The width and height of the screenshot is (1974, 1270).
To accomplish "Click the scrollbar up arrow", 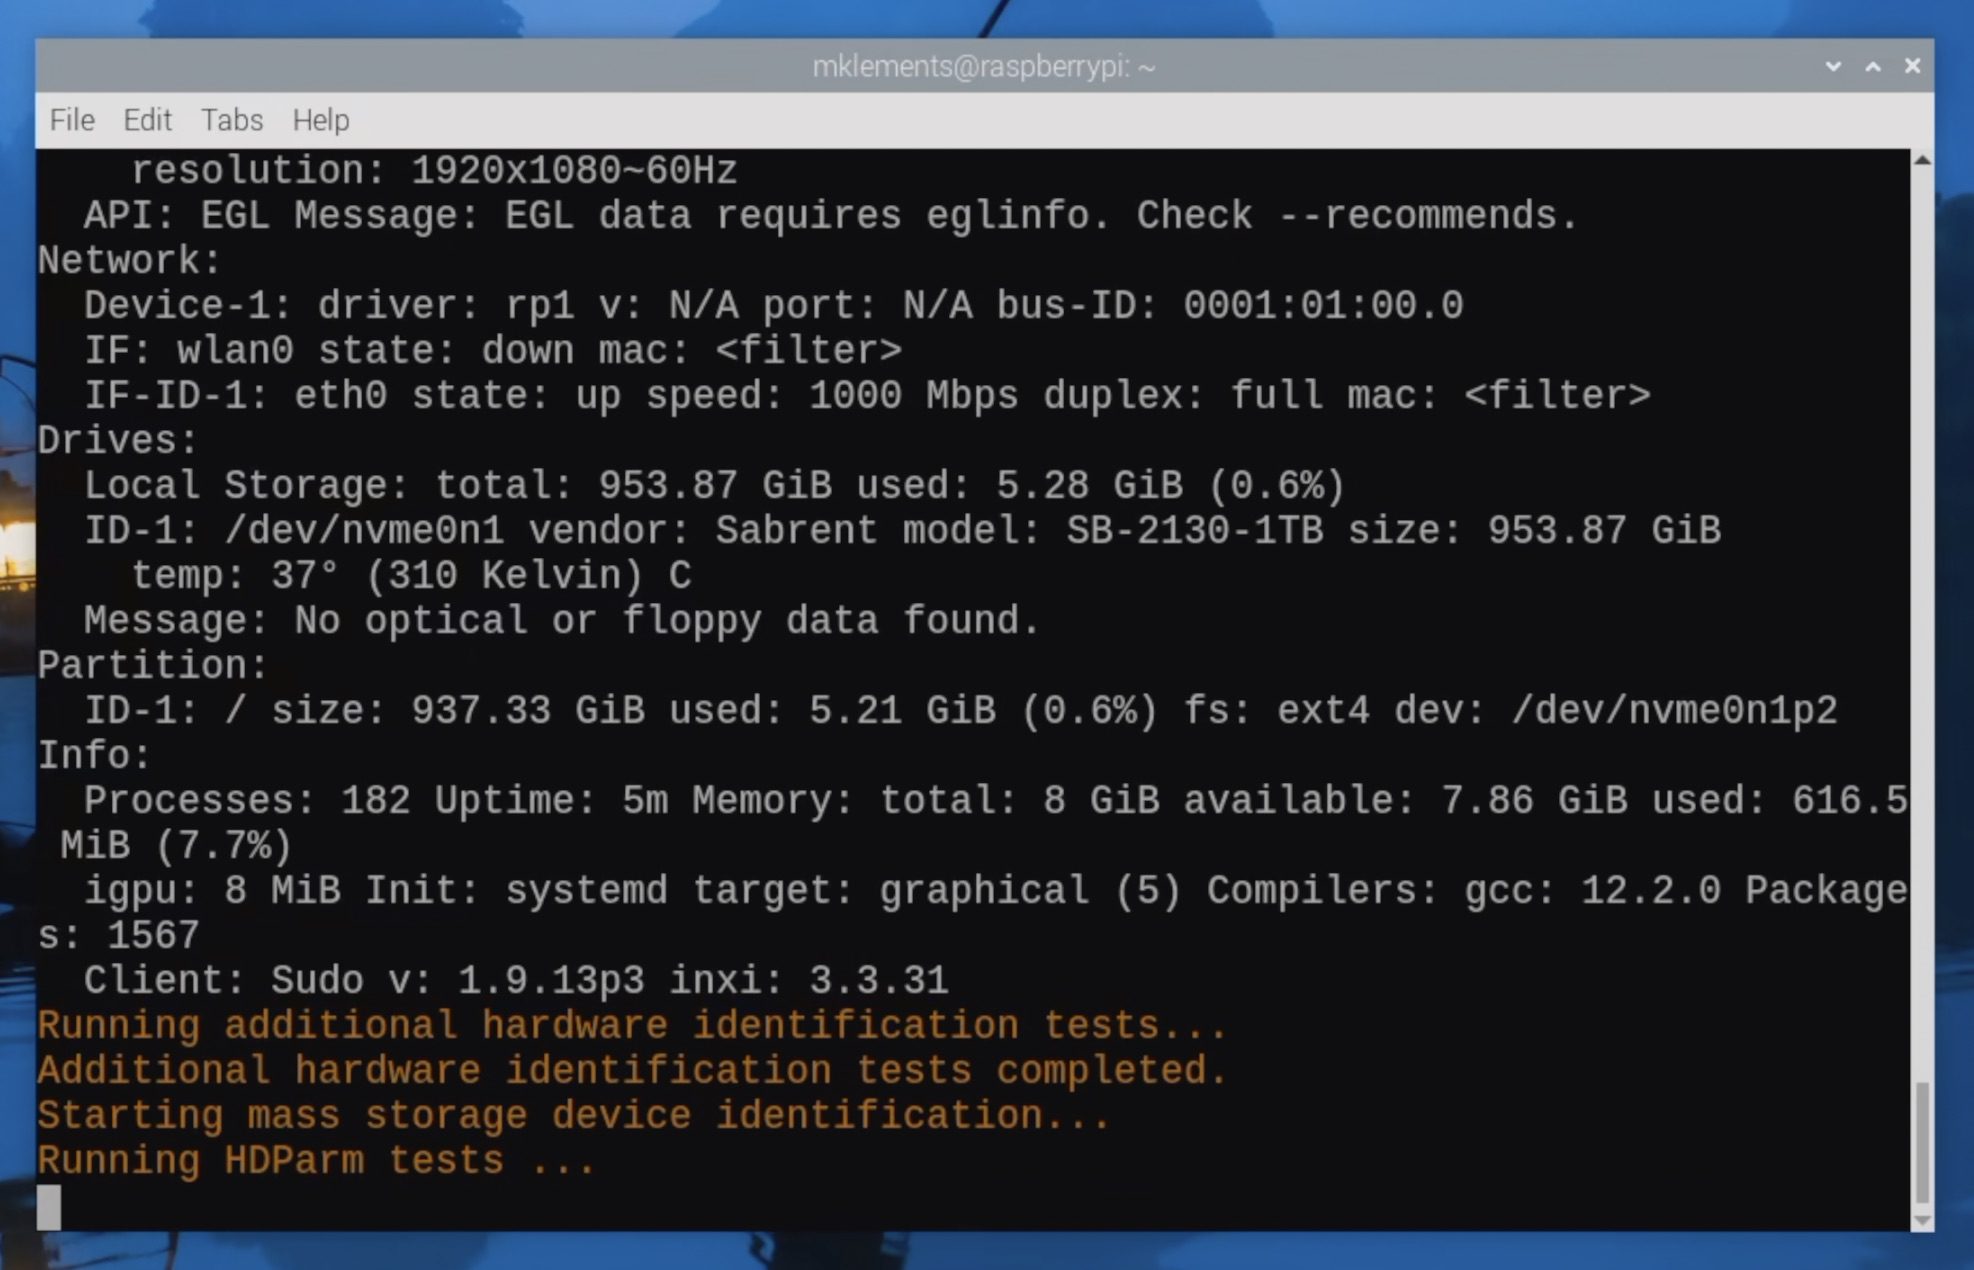I will click(1922, 160).
